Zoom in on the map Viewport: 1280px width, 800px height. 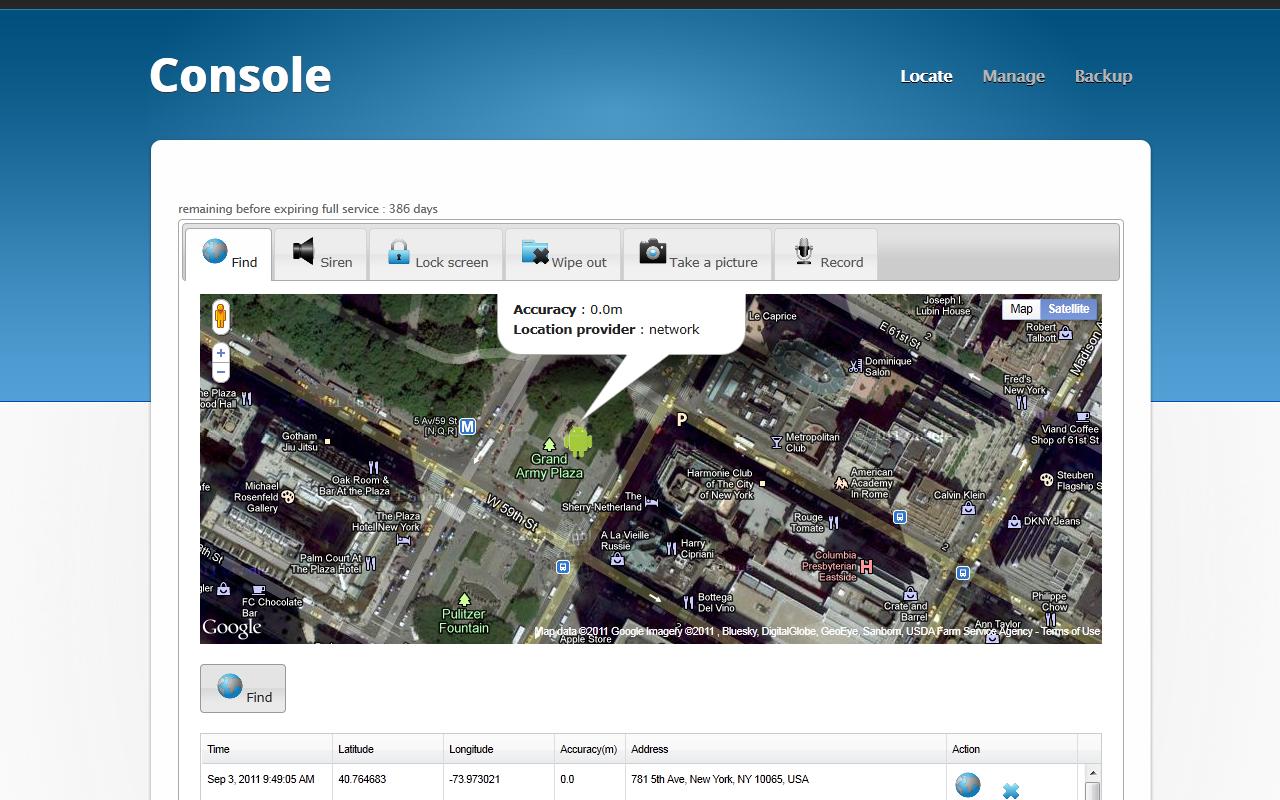coord(221,353)
